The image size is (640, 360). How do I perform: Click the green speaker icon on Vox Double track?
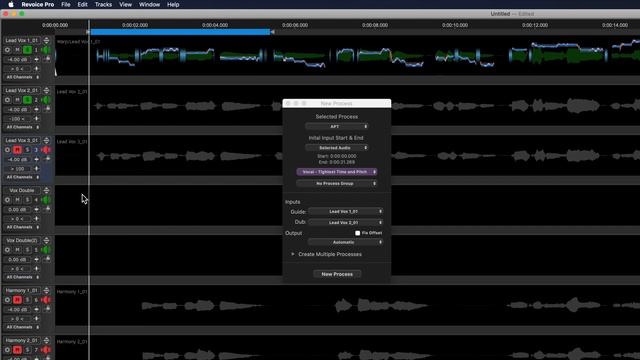(46, 200)
